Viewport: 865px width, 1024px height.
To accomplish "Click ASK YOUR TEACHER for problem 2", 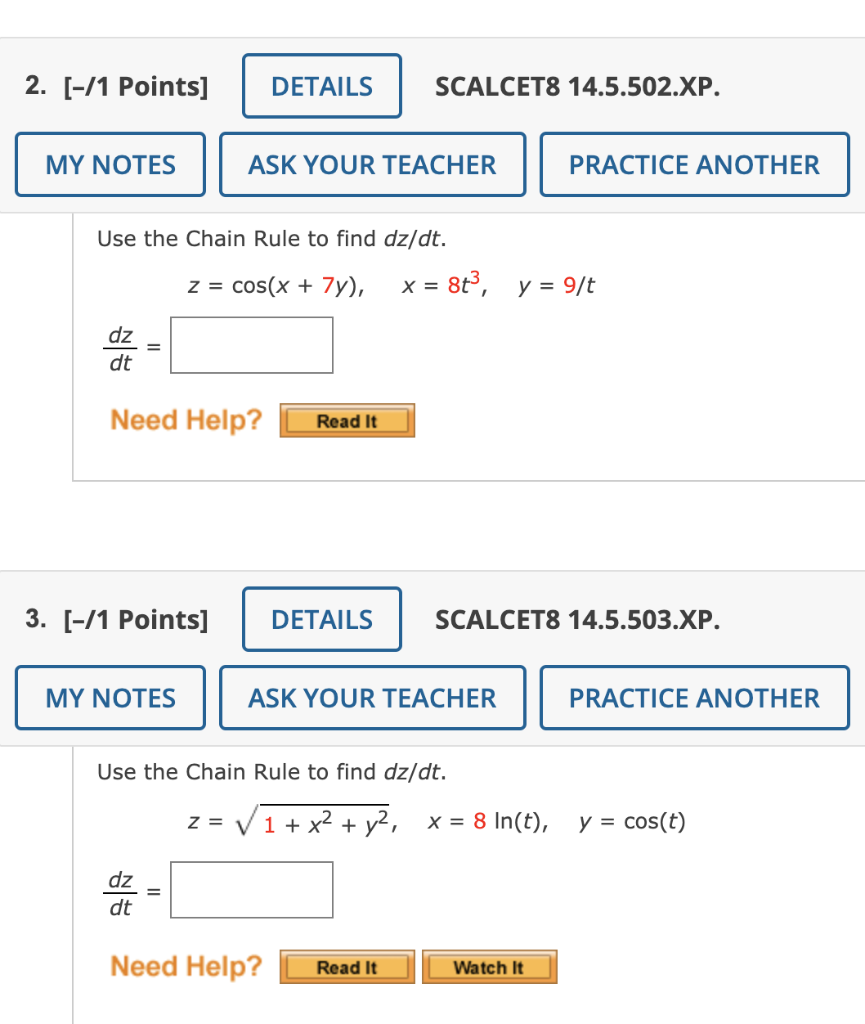I will [x=372, y=164].
